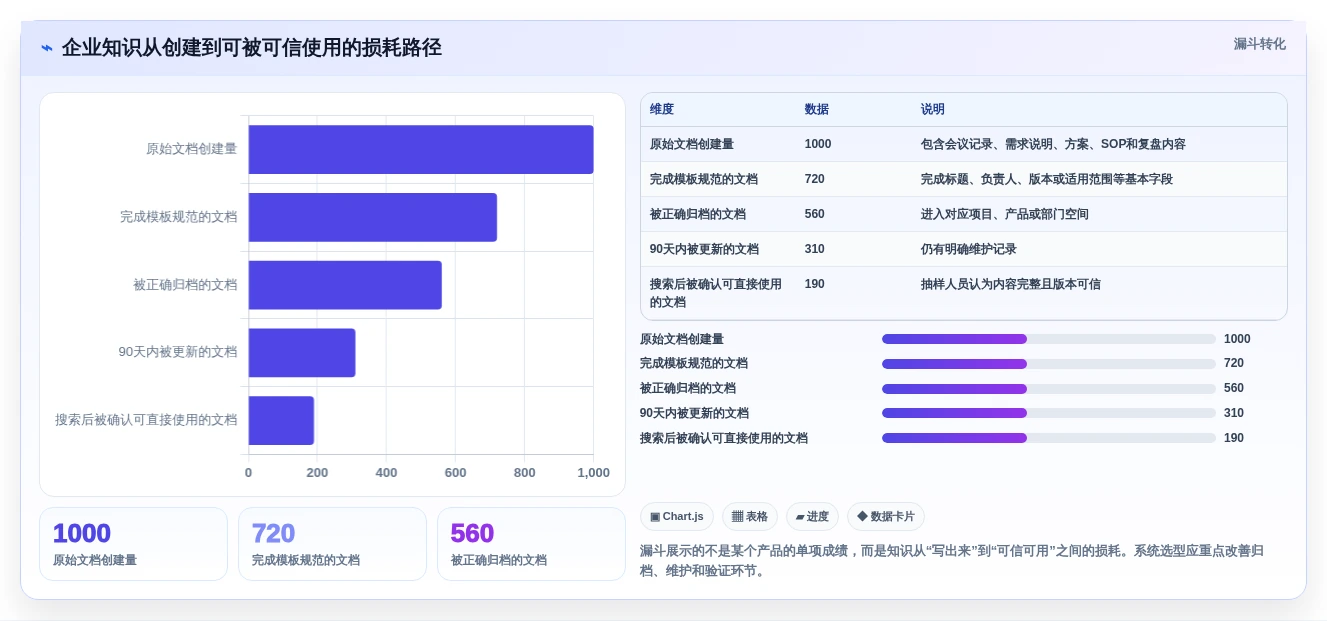This screenshot has height=621, width=1327.
Task: Click the x-axis tick label 400
Action: coord(386,473)
